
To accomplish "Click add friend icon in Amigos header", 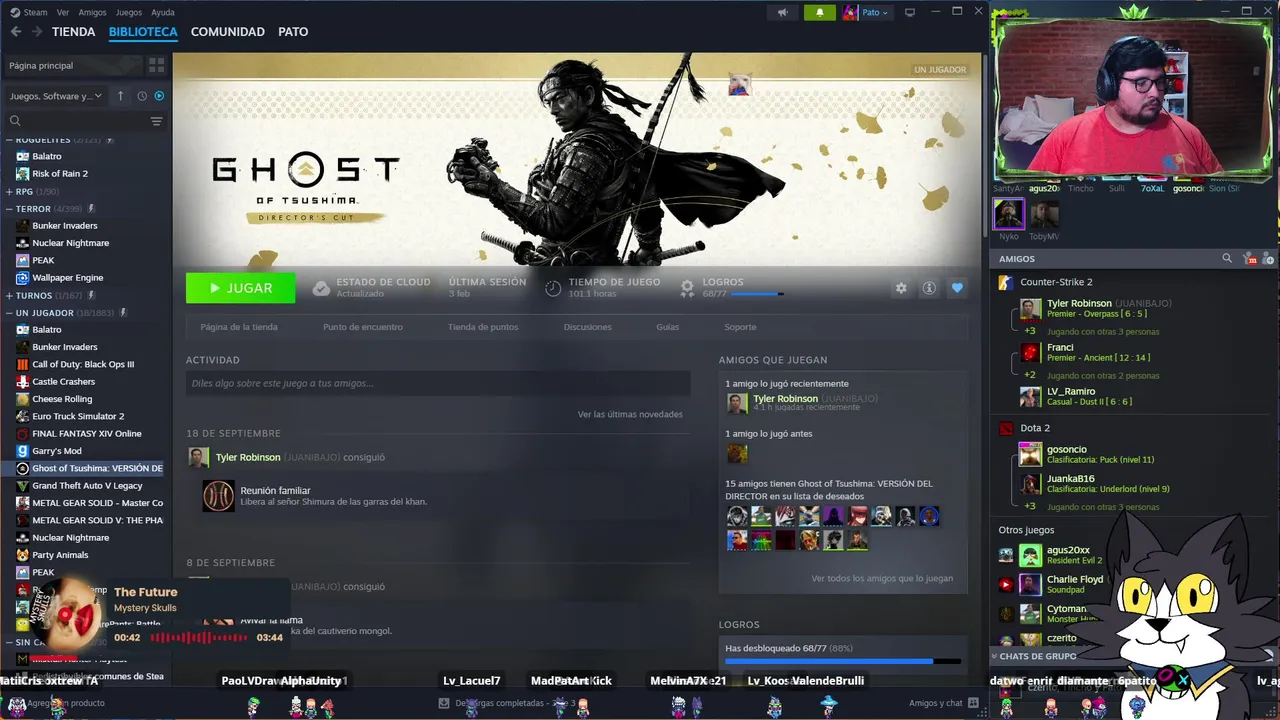I will [x=1268, y=258].
